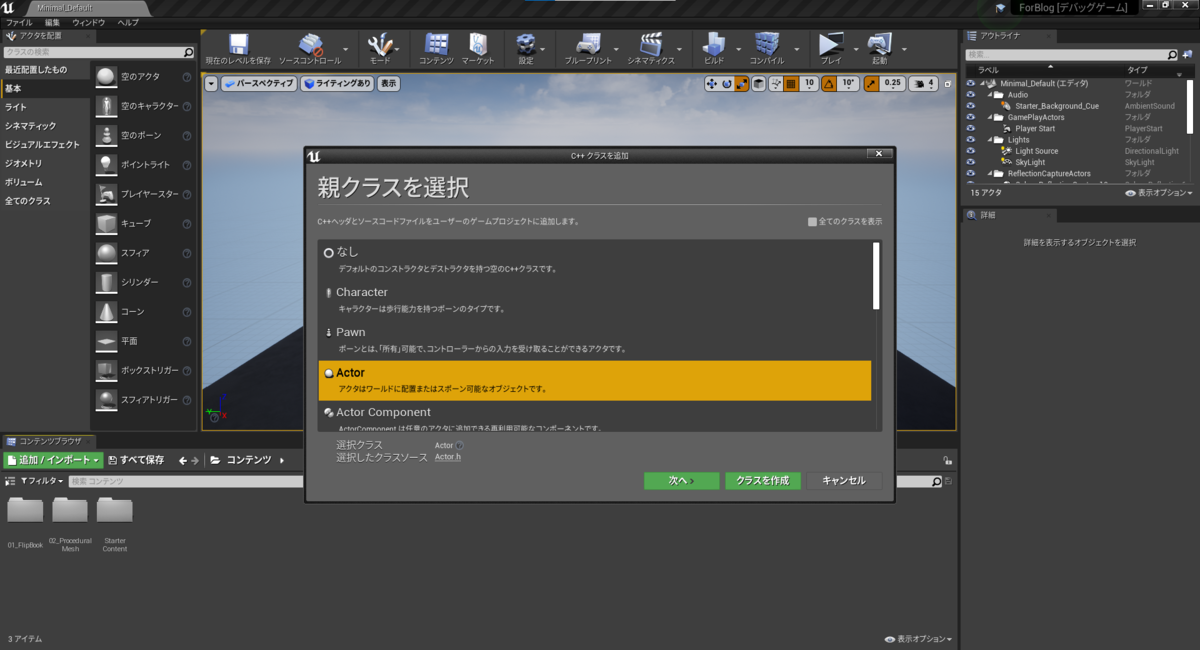The width and height of the screenshot is (1200, 650).
Task: Select the Cube (キューブ) placement icon
Action: tap(107, 224)
